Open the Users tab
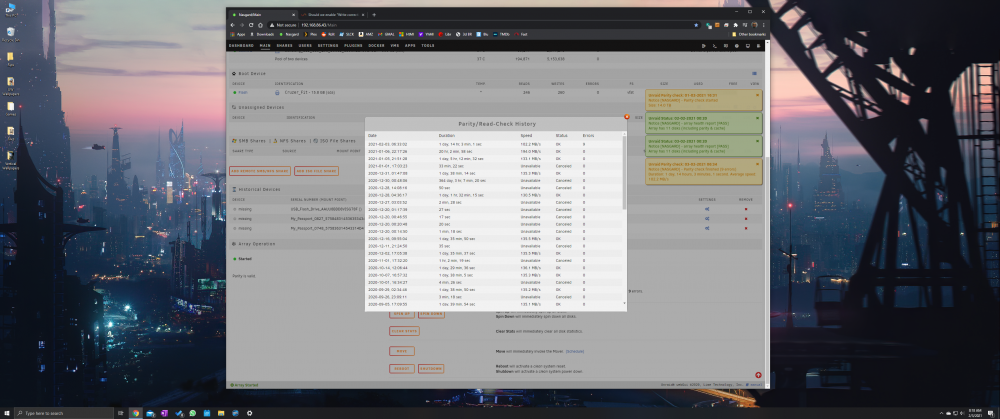Viewport: 1000px width, 419px height. point(305,46)
